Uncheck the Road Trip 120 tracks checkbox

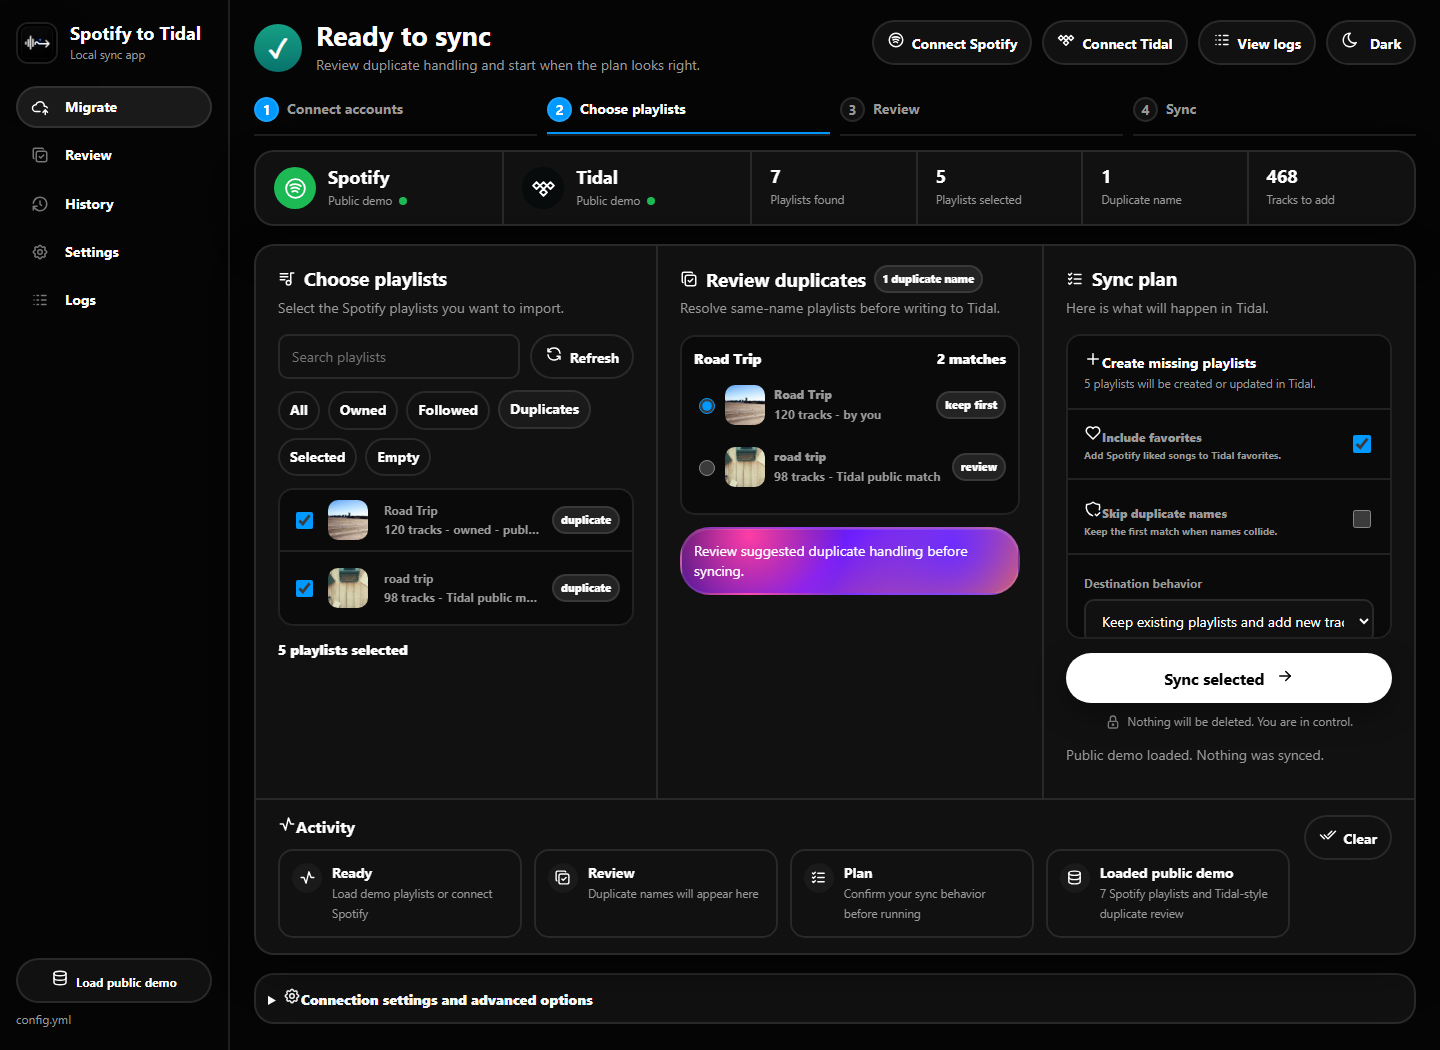305,520
